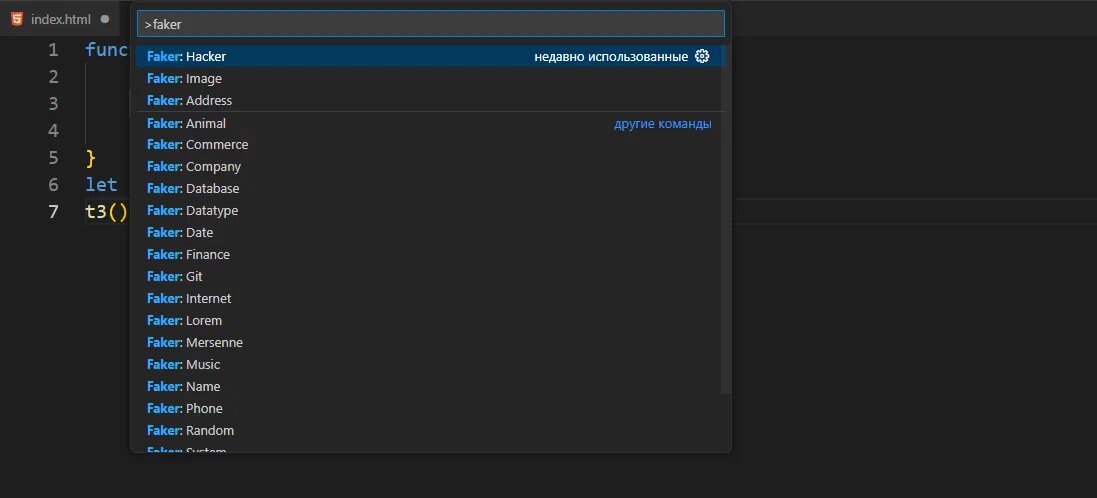
Task: Select Faker: Random from the list
Action: 431,430
